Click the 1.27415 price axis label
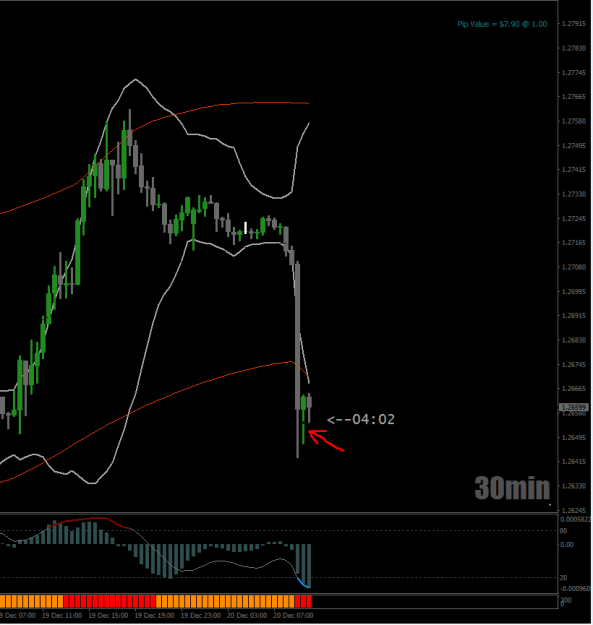 coord(574,170)
